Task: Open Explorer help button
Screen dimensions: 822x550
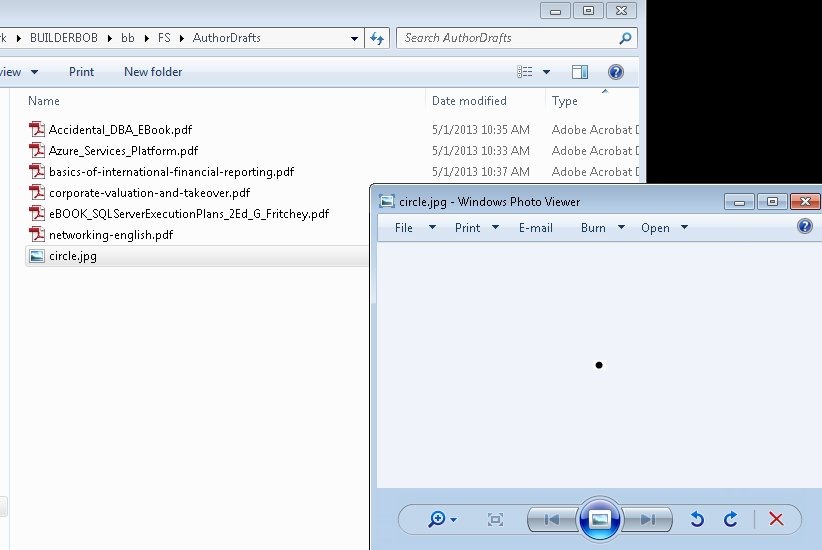Action: [x=616, y=72]
